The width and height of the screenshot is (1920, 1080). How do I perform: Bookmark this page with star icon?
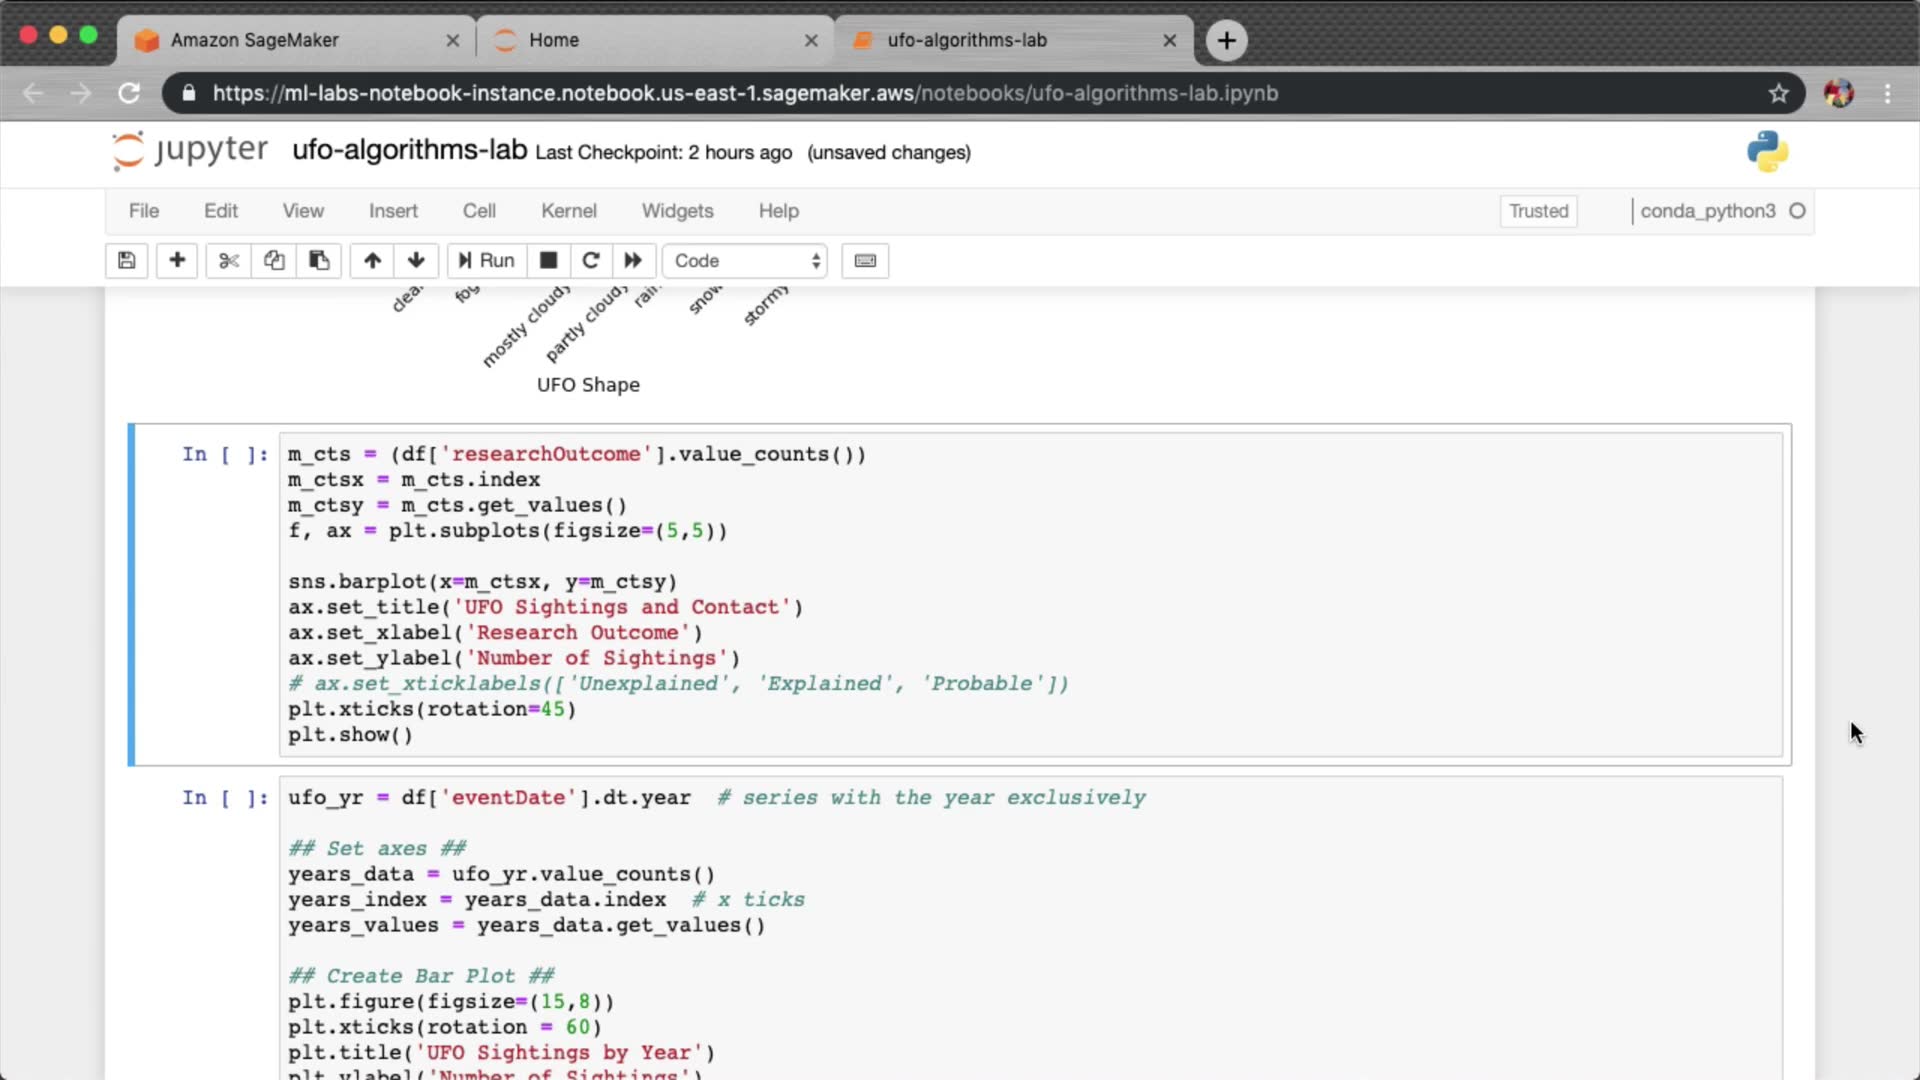tap(1778, 93)
